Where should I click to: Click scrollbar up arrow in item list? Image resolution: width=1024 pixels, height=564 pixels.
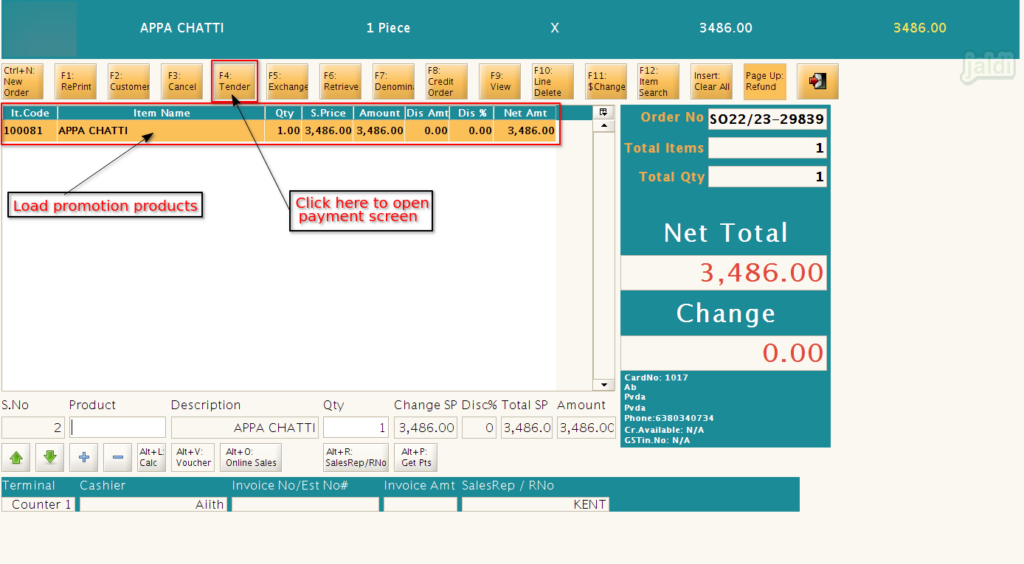(x=603, y=125)
